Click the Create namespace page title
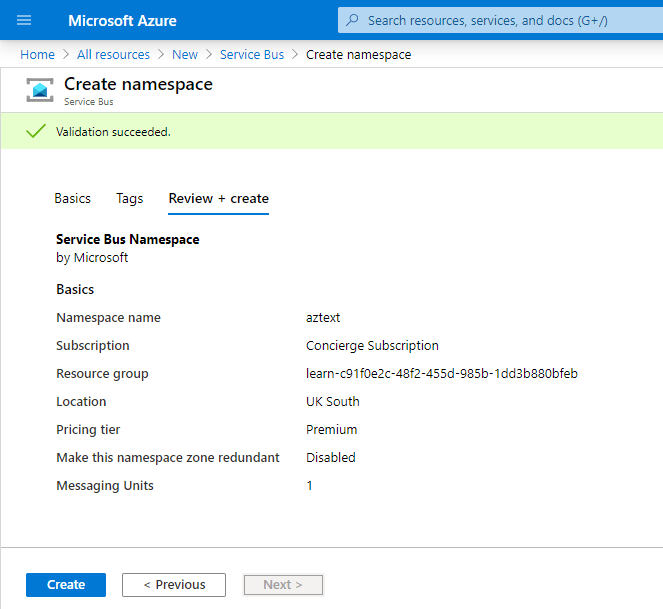663x609 pixels. point(138,84)
